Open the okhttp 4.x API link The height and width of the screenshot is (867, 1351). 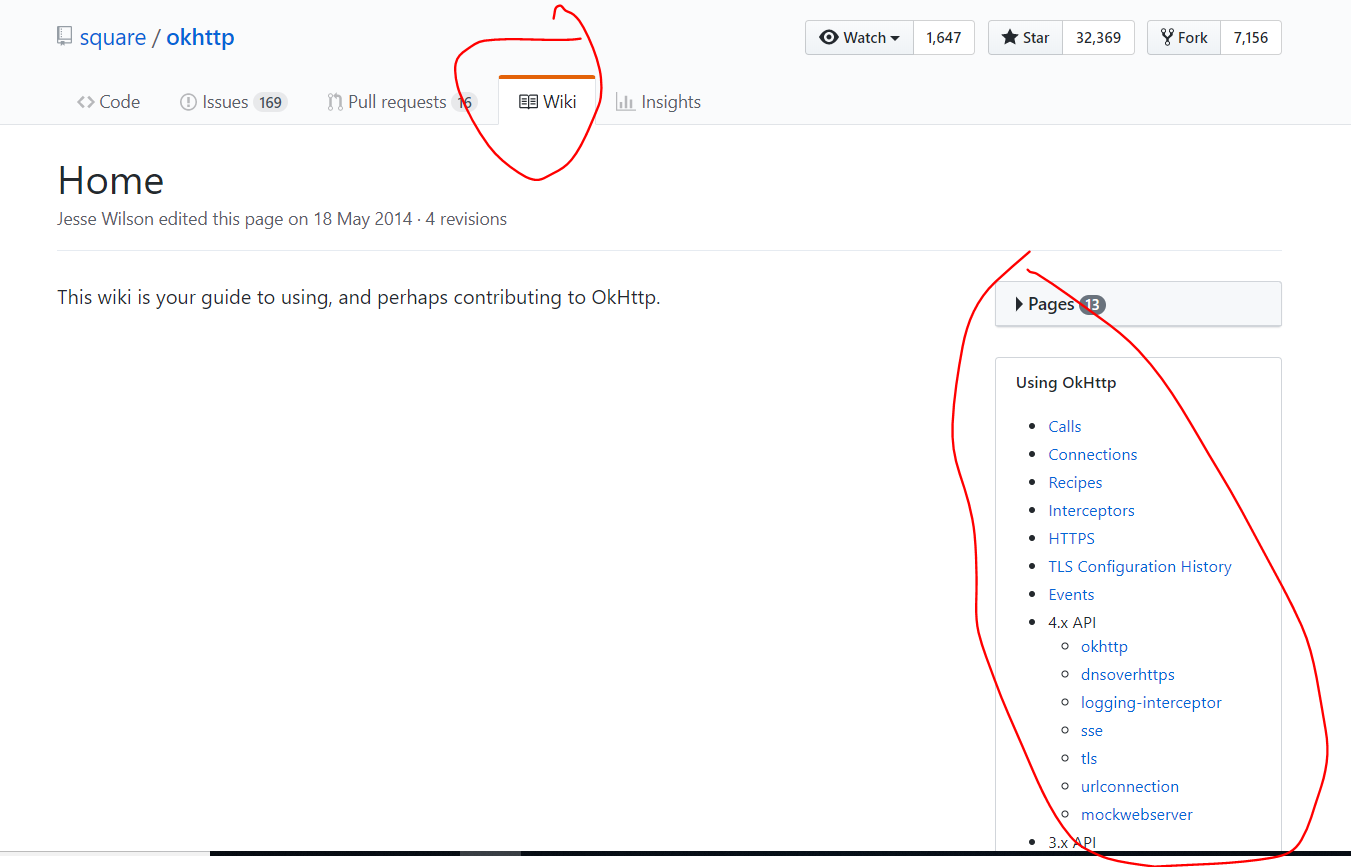(x=1104, y=646)
